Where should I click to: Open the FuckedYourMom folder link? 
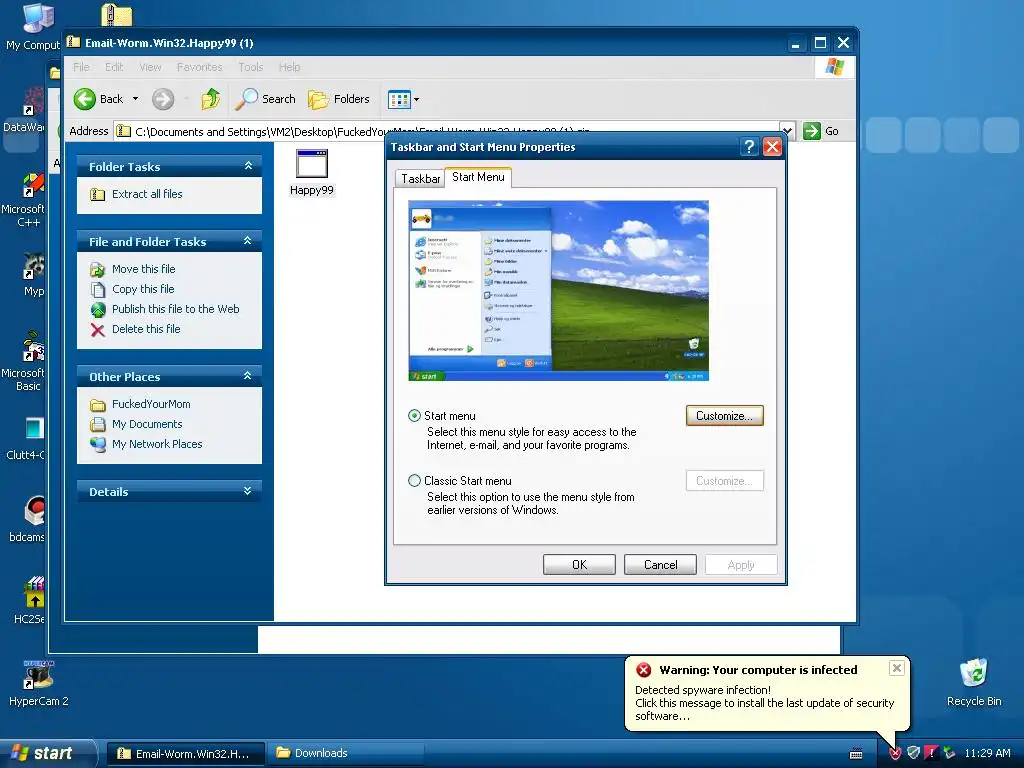(x=151, y=404)
